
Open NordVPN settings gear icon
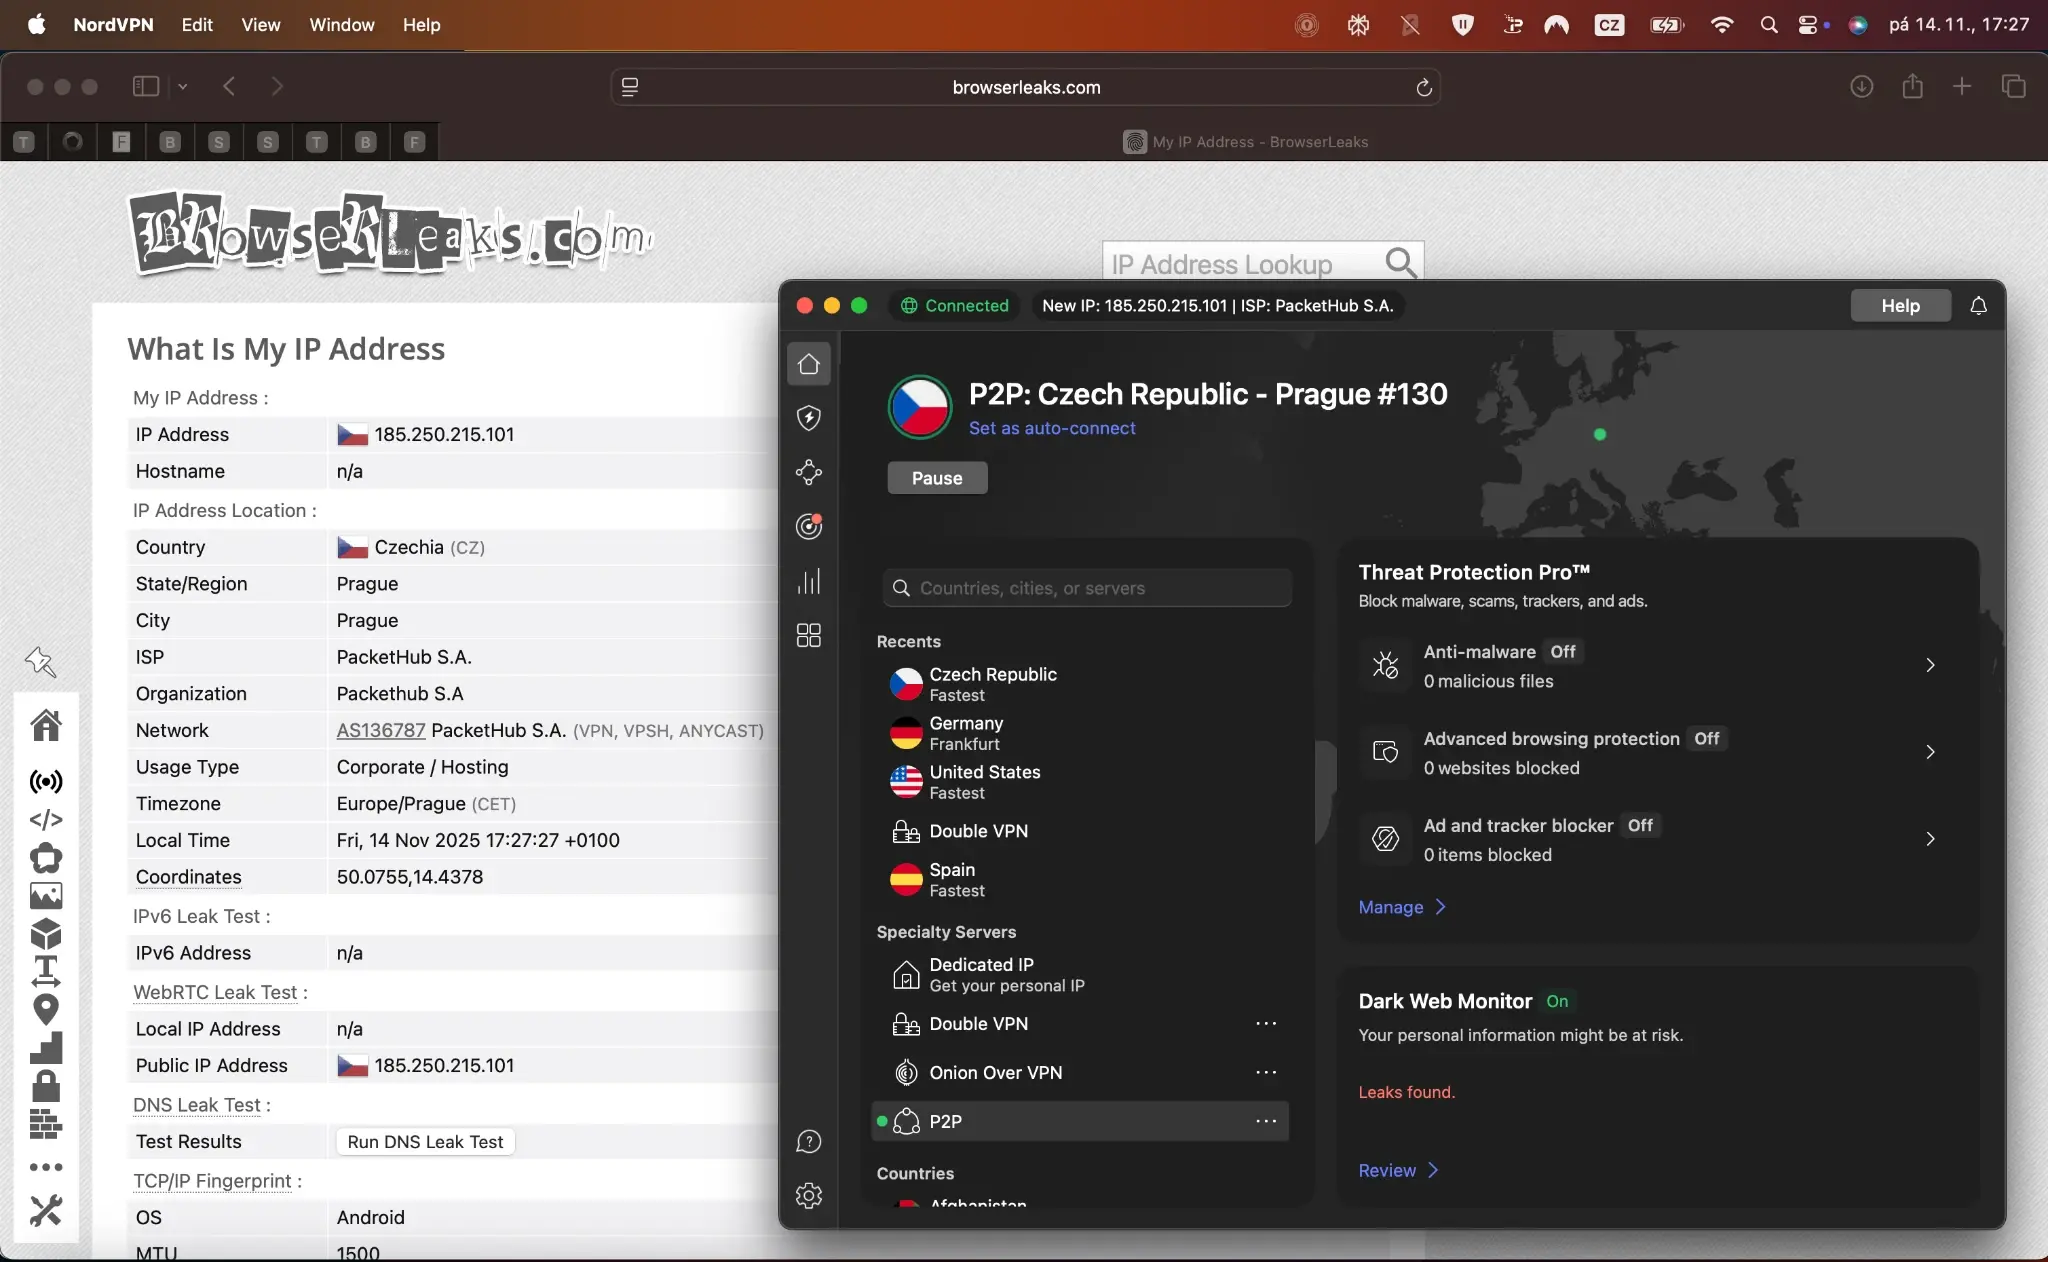(x=808, y=1195)
